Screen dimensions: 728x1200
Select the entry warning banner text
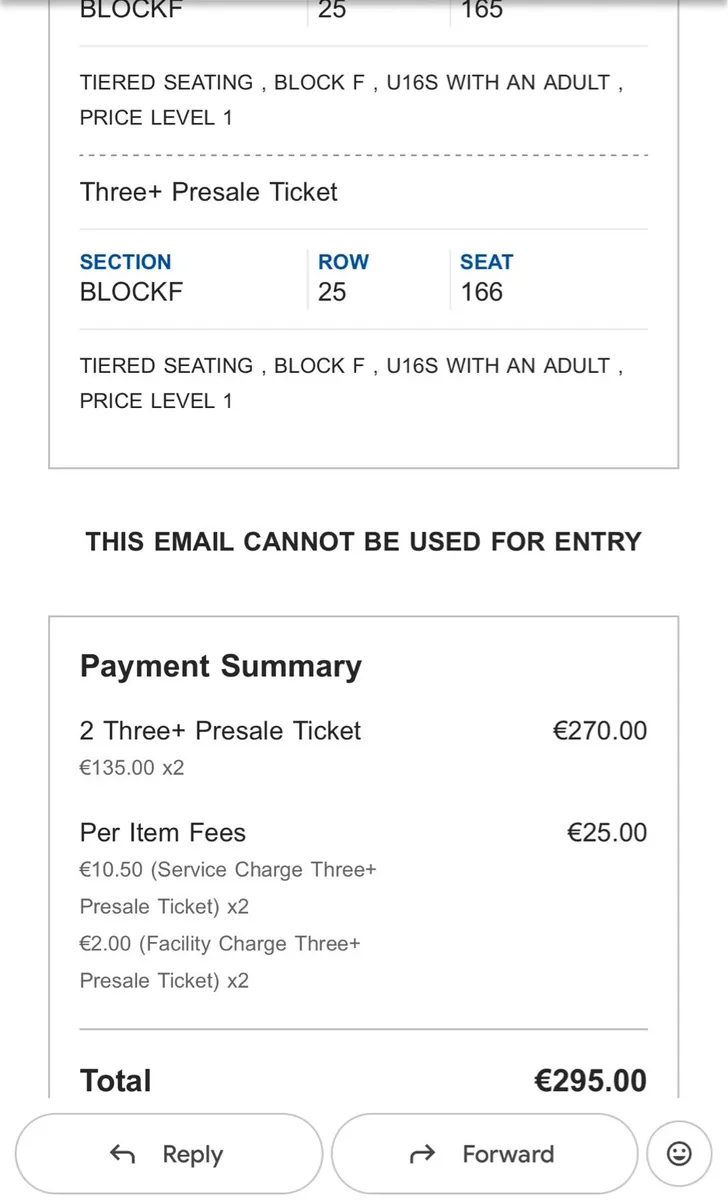pyautogui.click(x=364, y=542)
